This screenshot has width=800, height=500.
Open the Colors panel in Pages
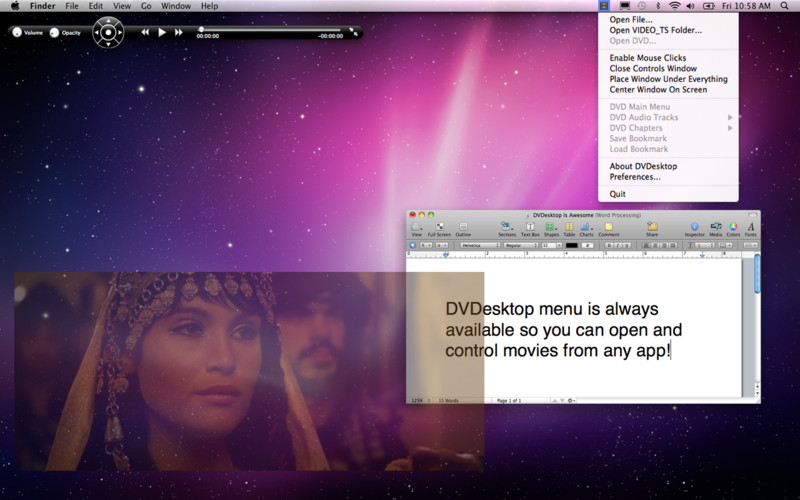click(733, 229)
